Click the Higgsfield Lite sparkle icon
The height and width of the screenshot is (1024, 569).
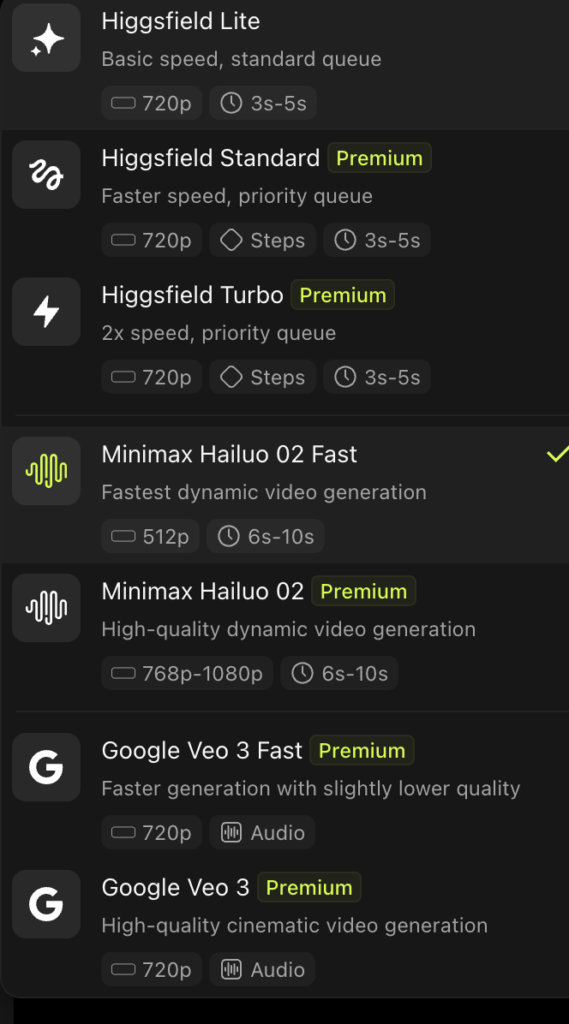(x=46, y=38)
